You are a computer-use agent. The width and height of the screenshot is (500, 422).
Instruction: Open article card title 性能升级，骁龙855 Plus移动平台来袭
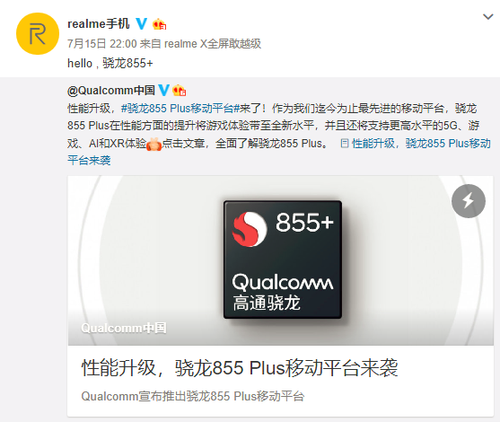[x=240, y=368]
